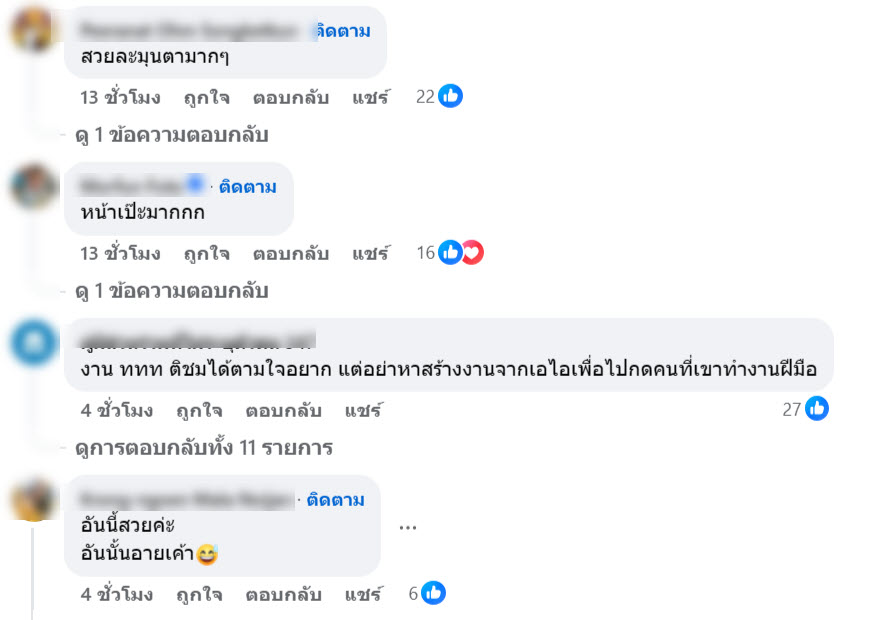Click ติดตาม to follow the first commenter
Screen dimensions: 878x620
coord(343,31)
